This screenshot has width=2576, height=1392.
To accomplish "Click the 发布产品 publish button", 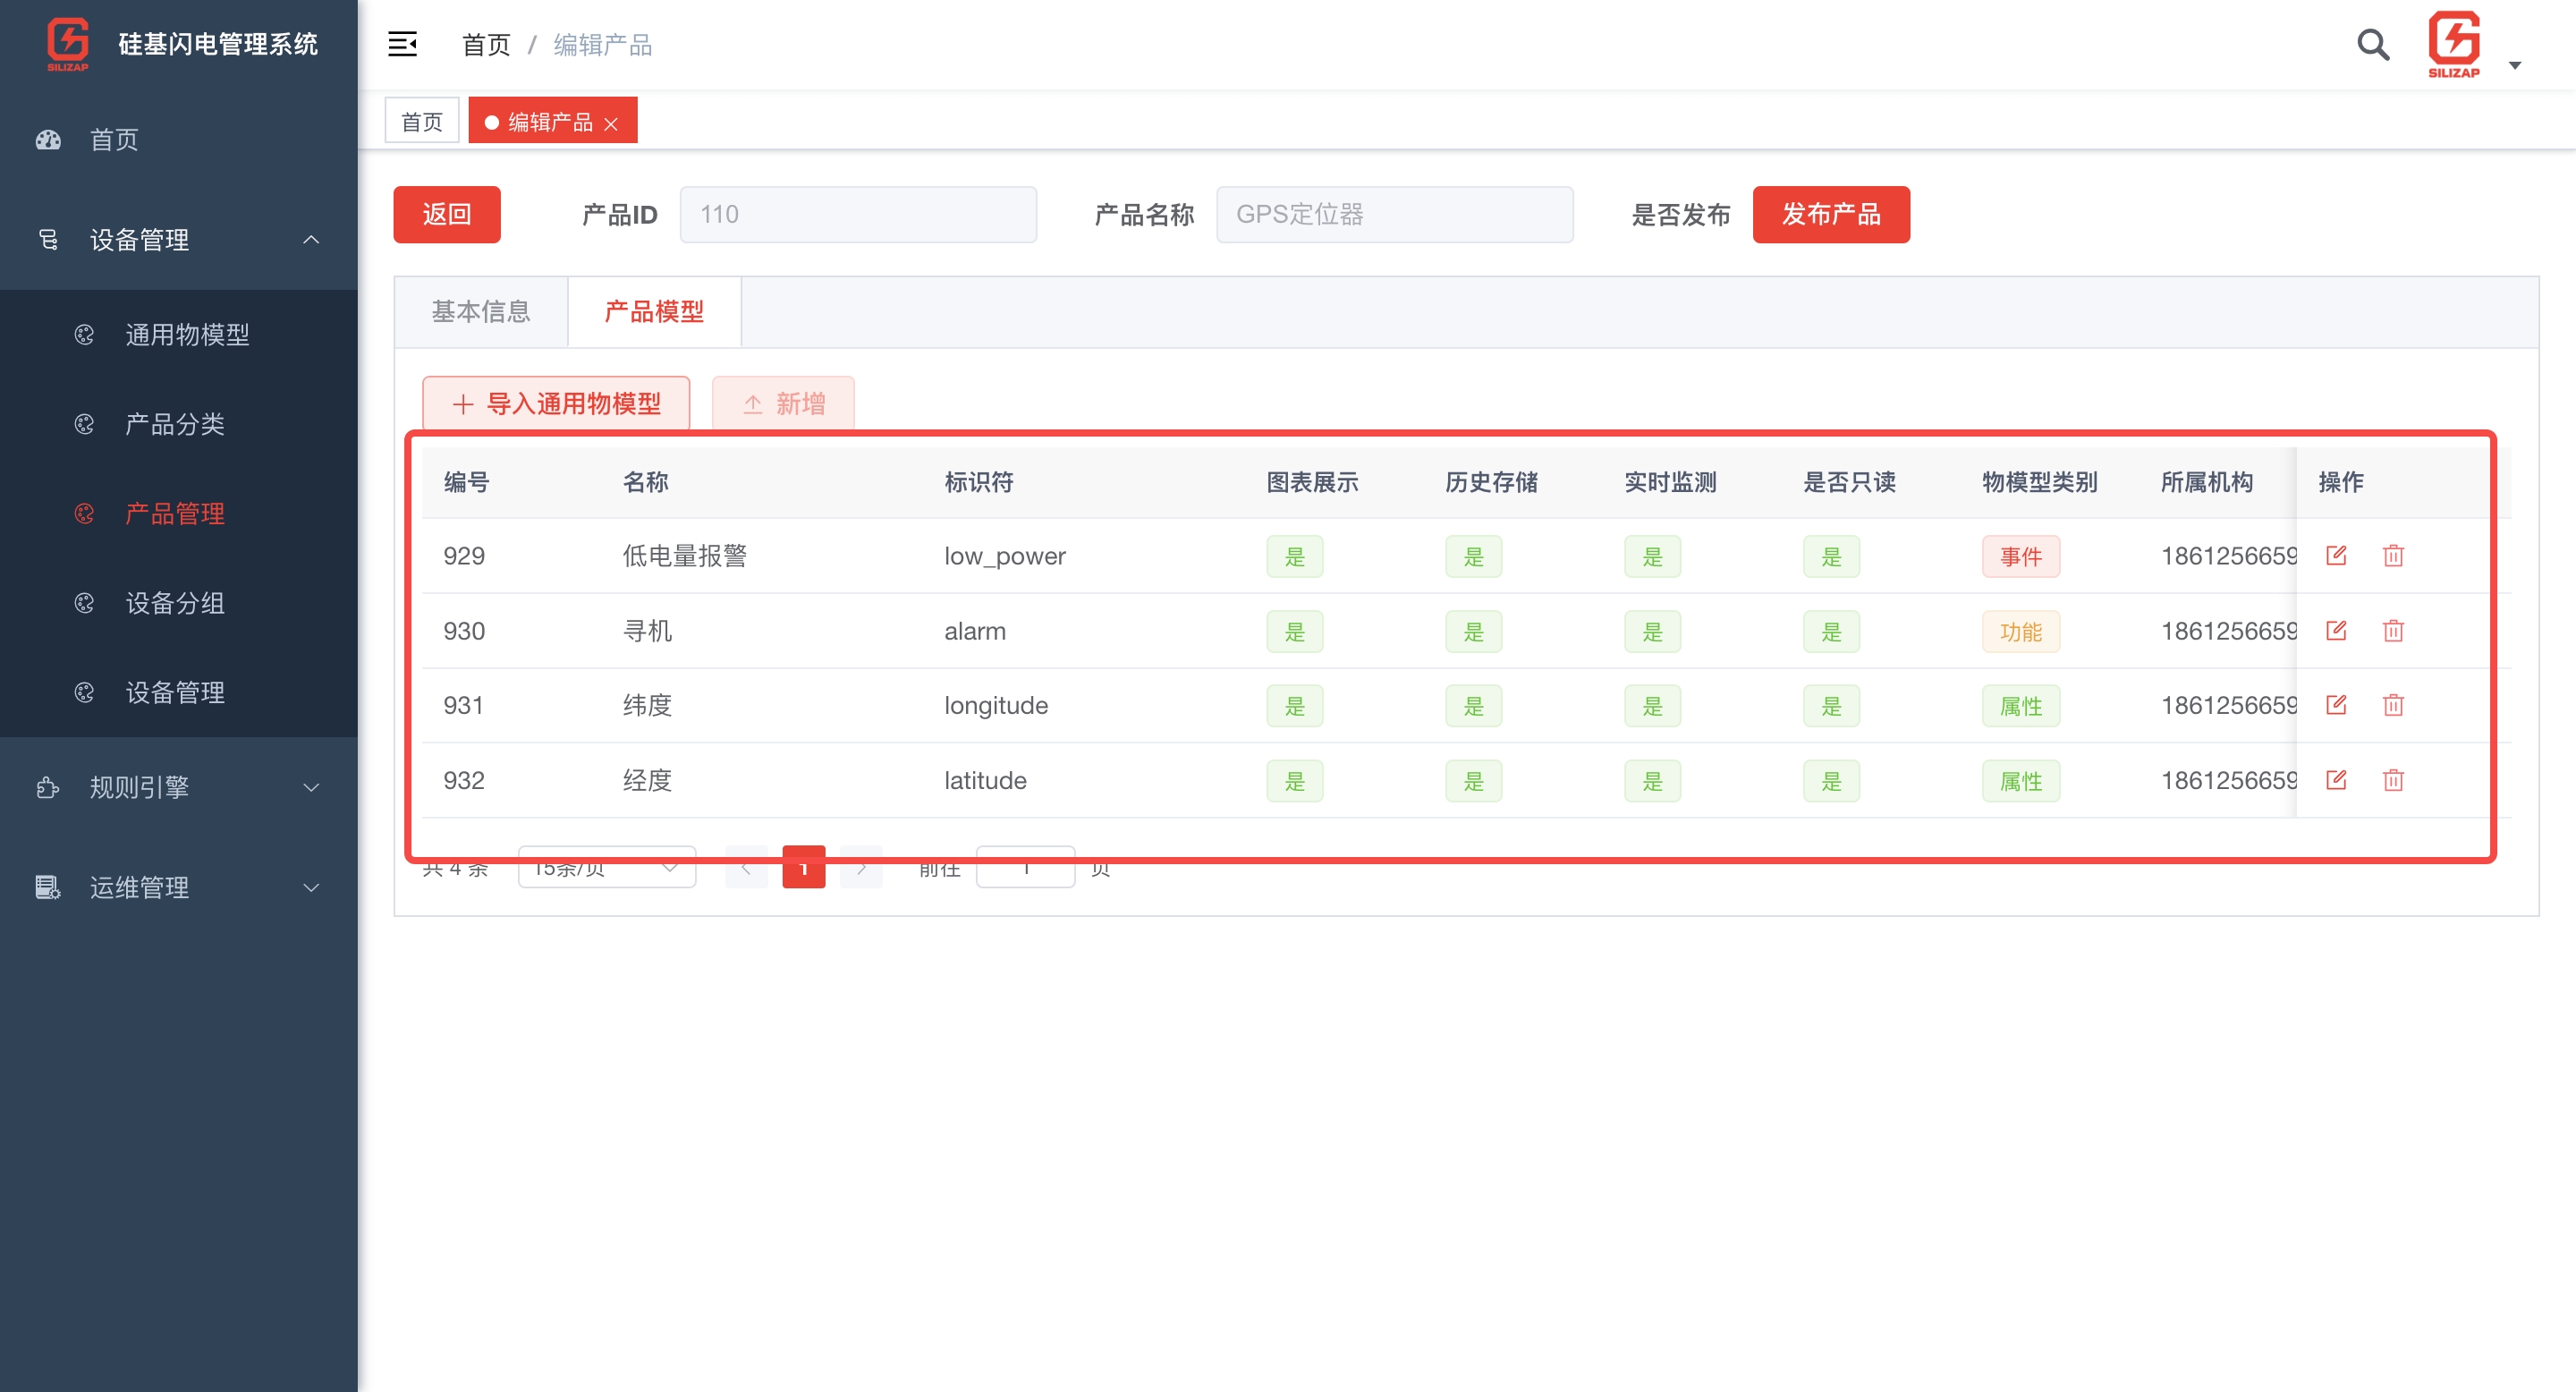I will tap(1831, 214).
